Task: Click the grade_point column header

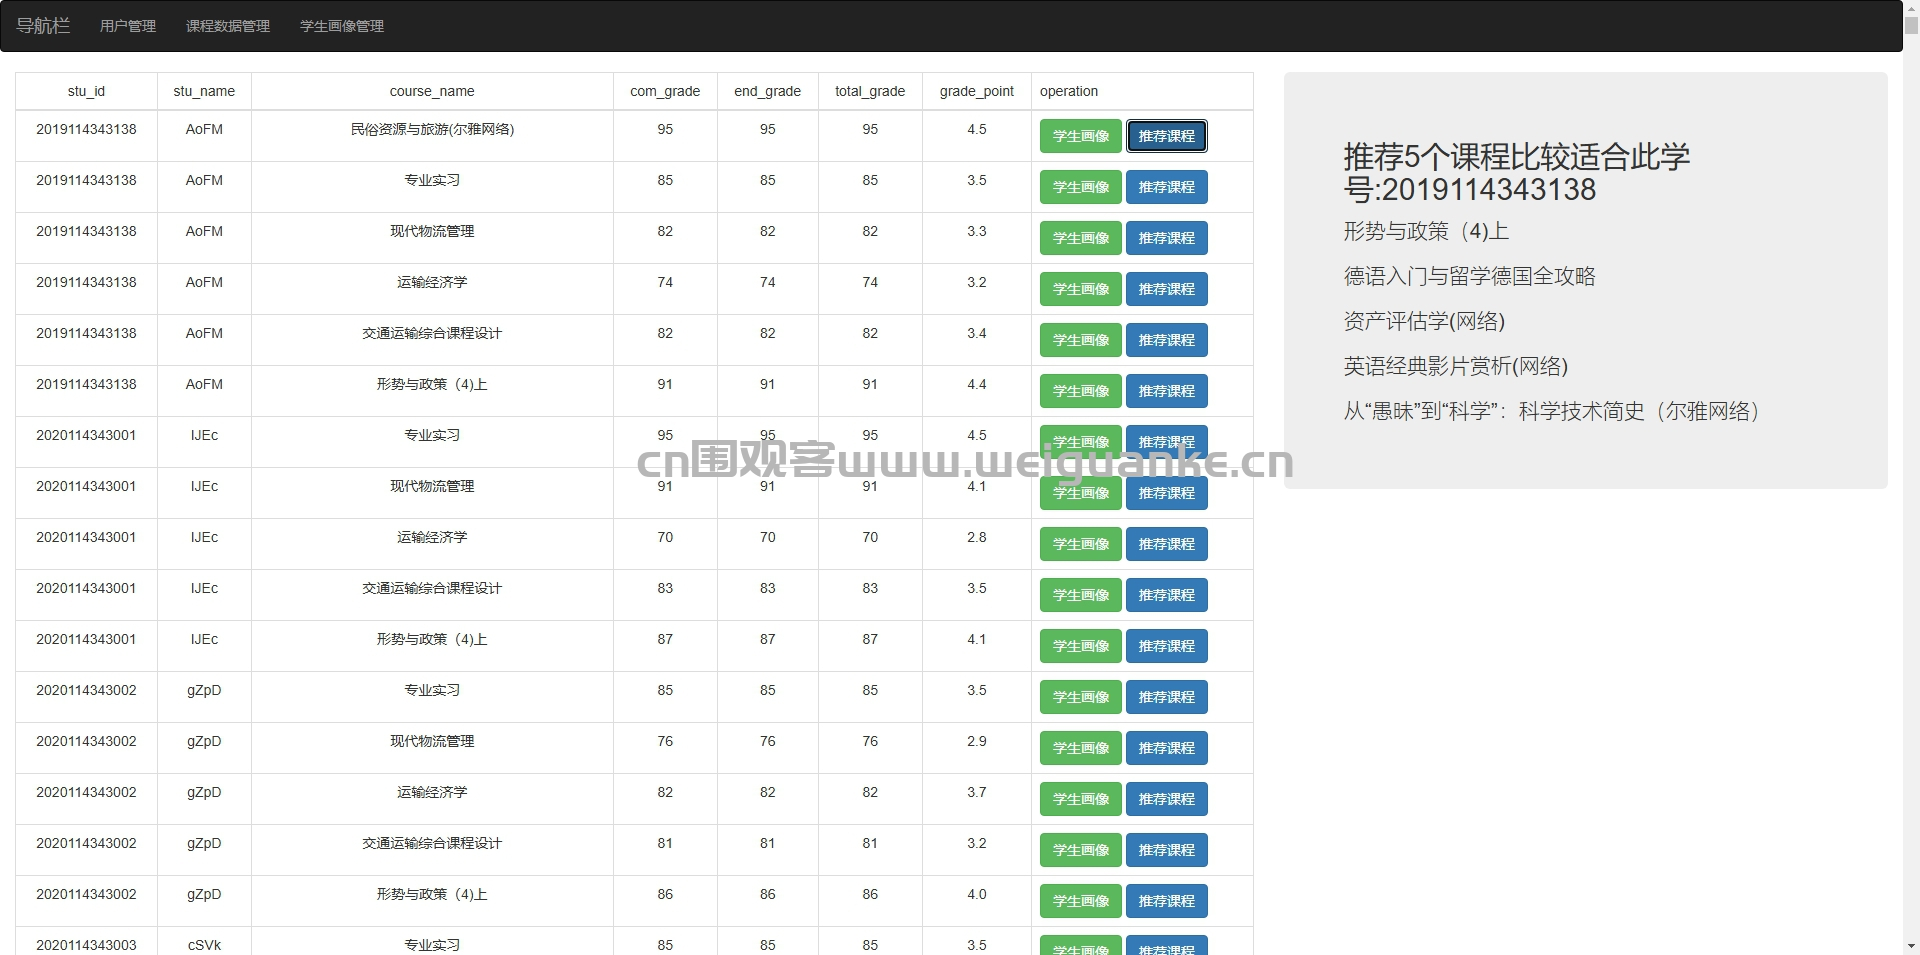Action: click(x=977, y=91)
